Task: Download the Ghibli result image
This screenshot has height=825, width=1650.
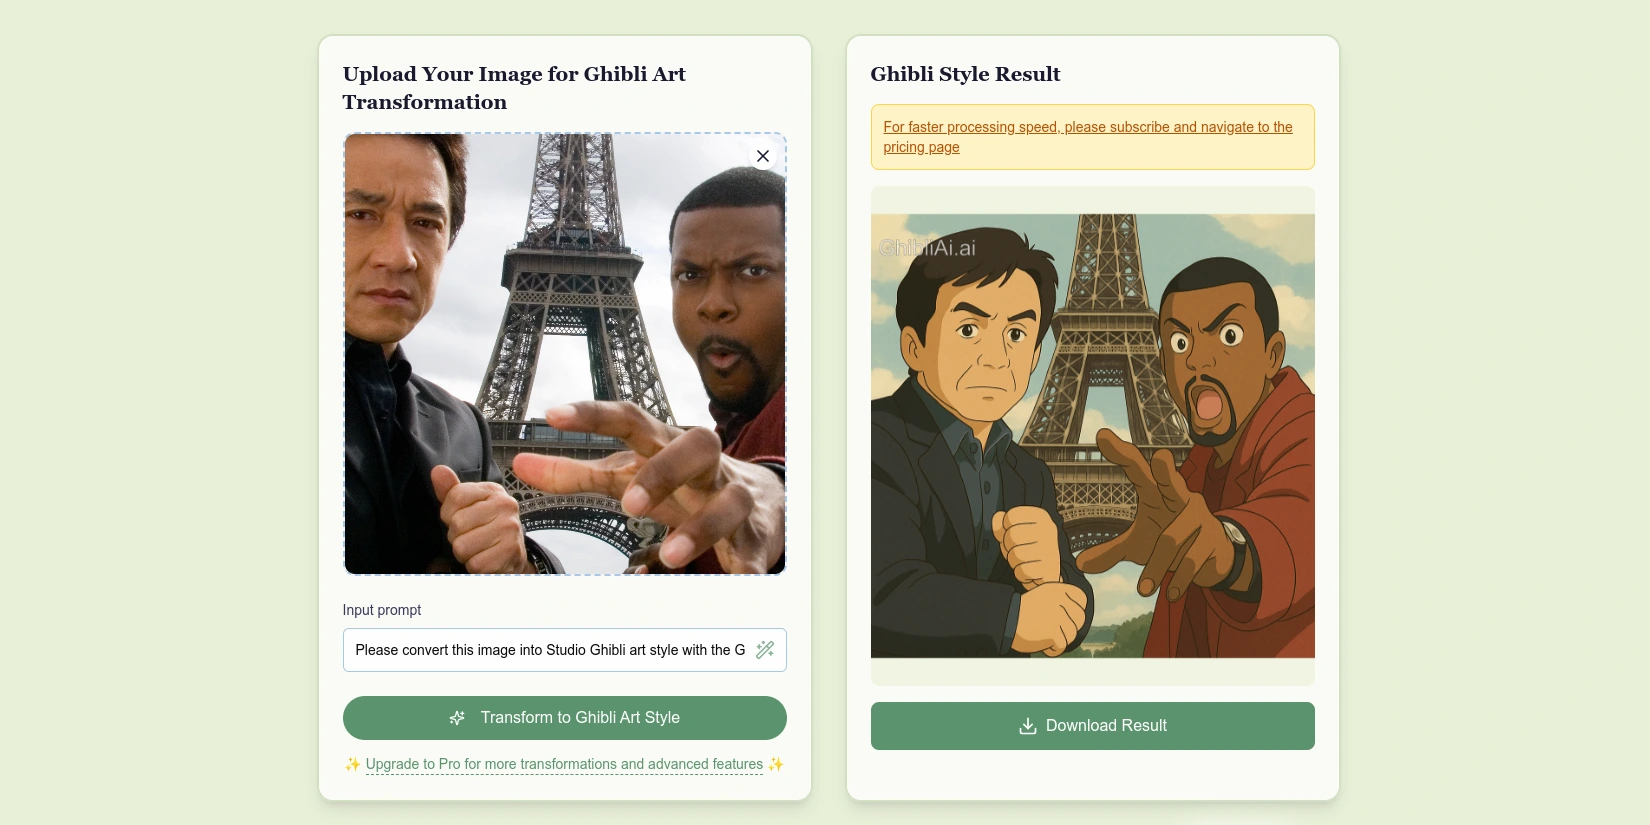Action: (1093, 726)
